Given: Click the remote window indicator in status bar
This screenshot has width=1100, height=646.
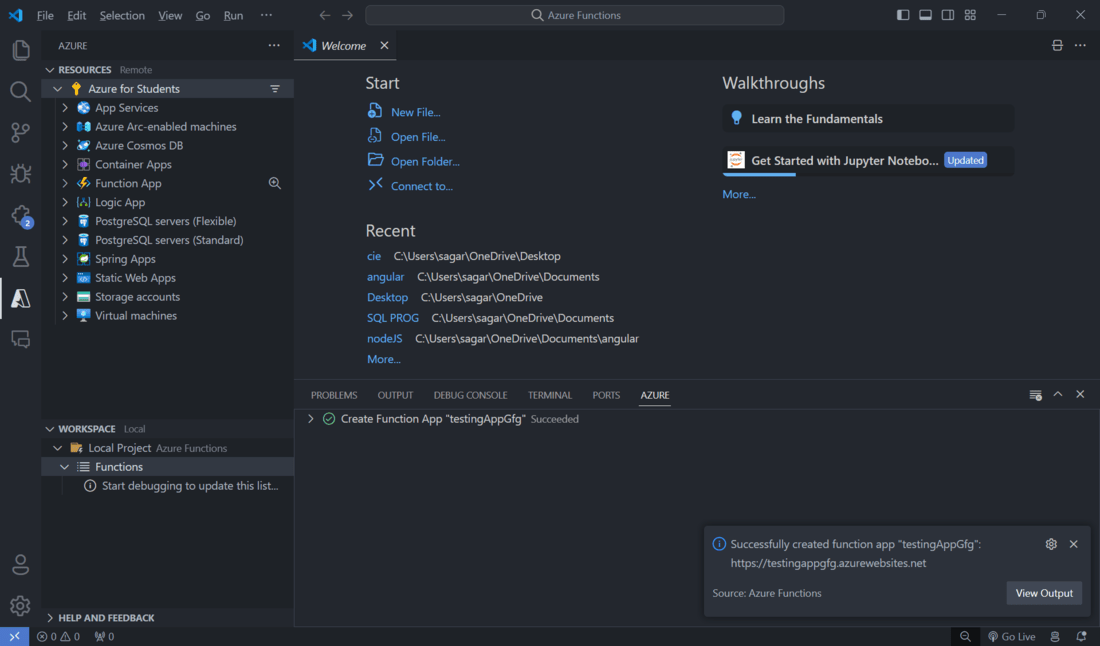Looking at the screenshot, I should click(x=14, y=636).
